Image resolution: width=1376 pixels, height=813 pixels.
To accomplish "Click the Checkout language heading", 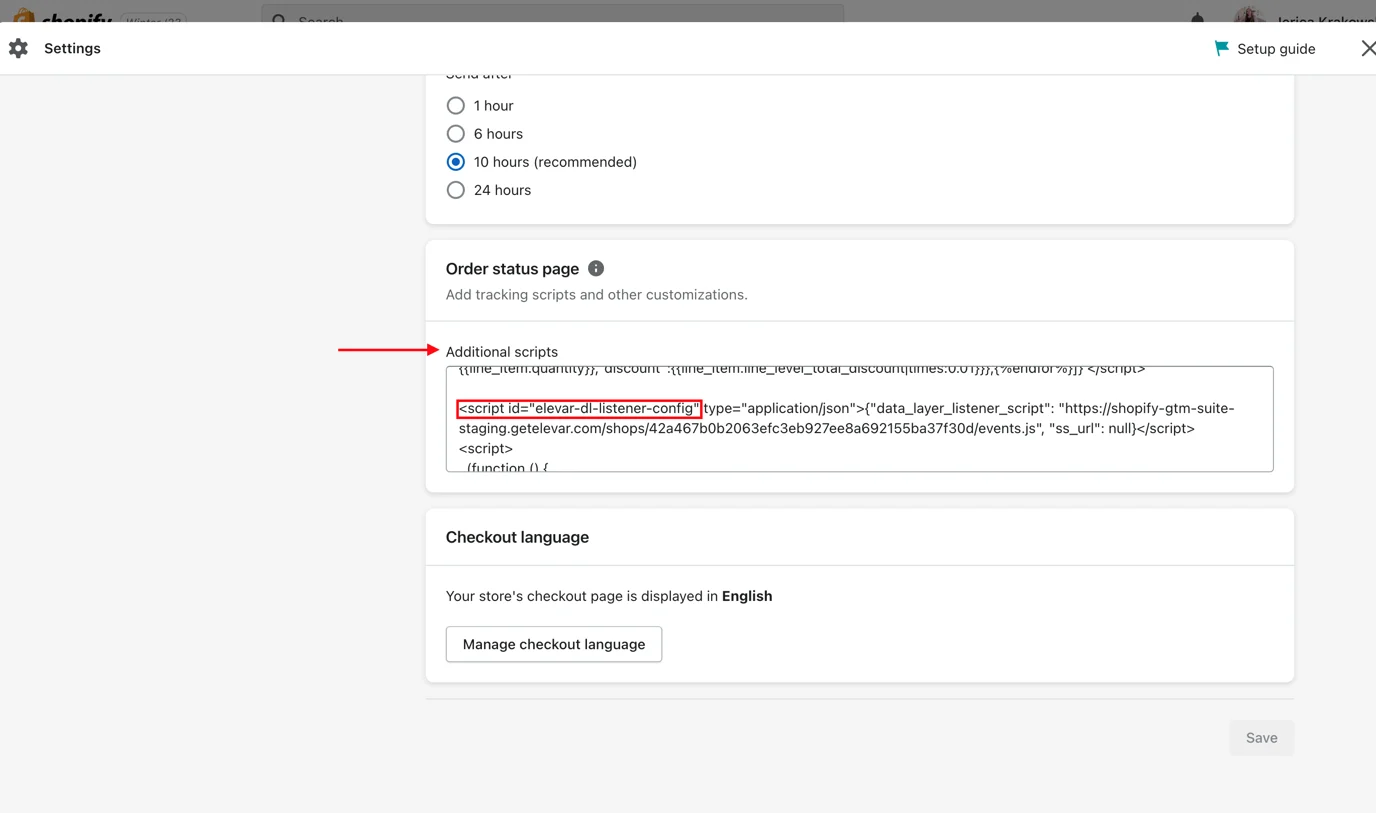I will [x=517, y=537].
